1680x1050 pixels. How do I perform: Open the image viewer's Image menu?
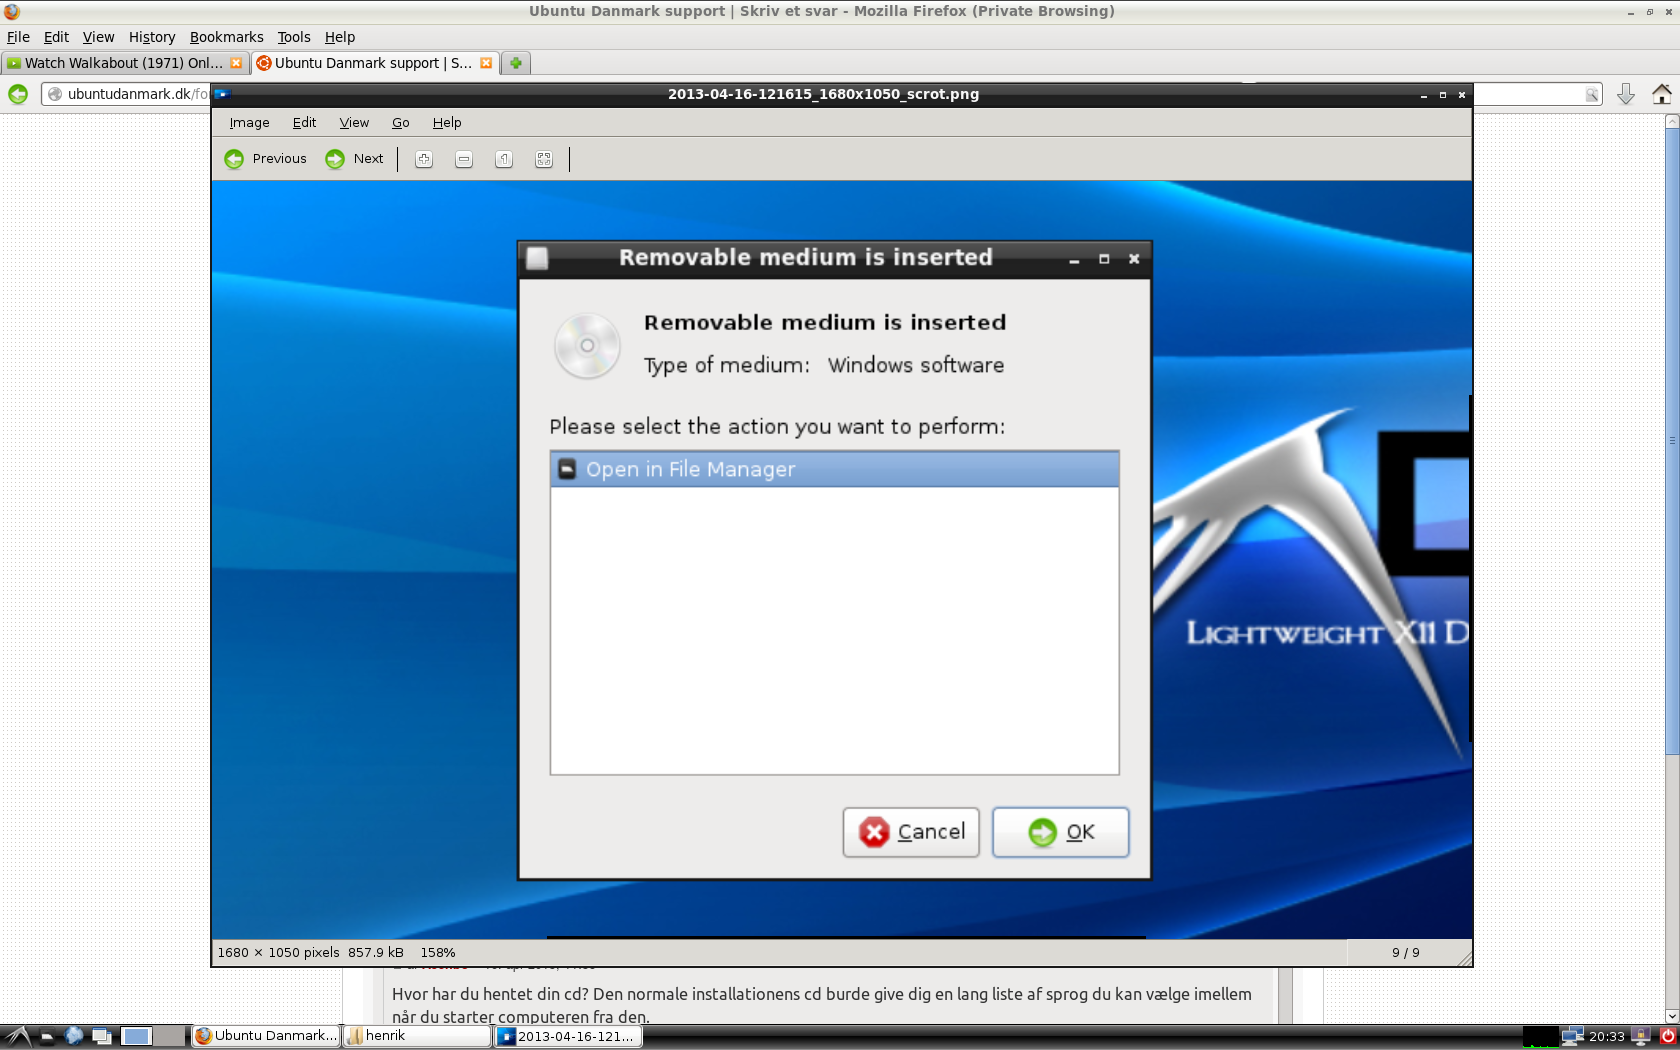click(x=249, y=123)
